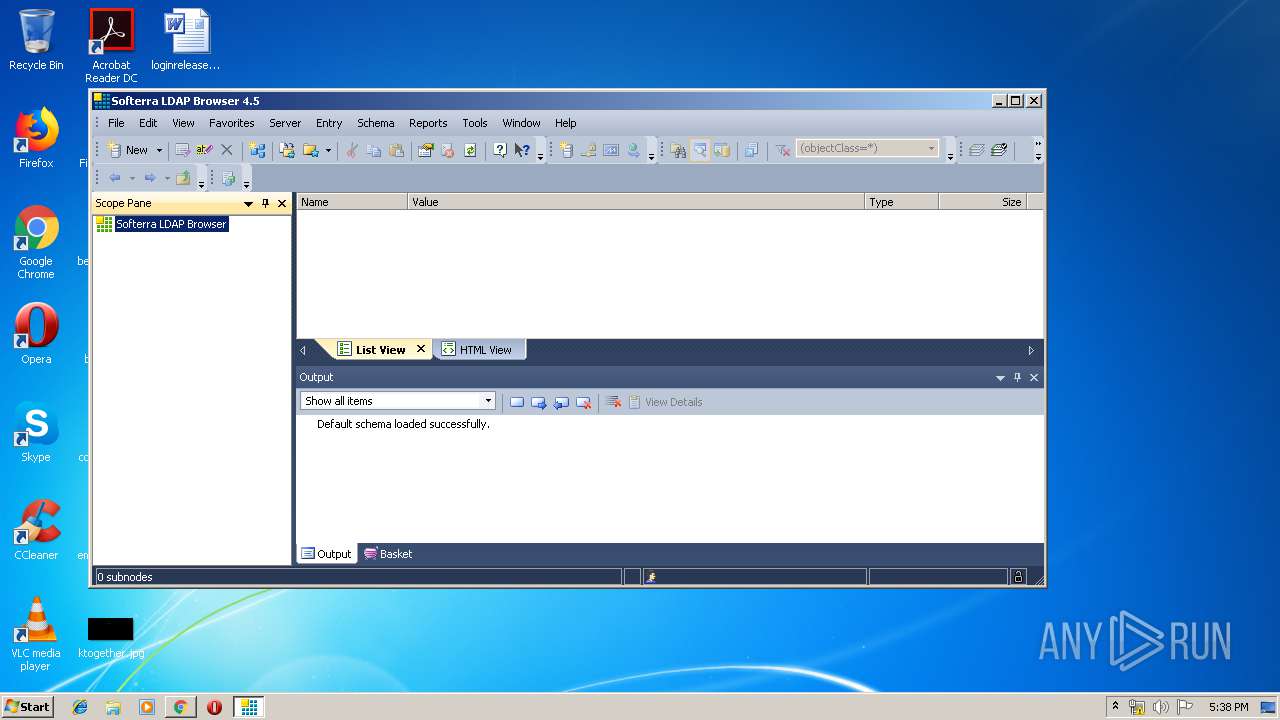Screen dimensions: 1280x720
Task: Open the Schema menu
Action: pyautogui.click(x=376, y=123)
